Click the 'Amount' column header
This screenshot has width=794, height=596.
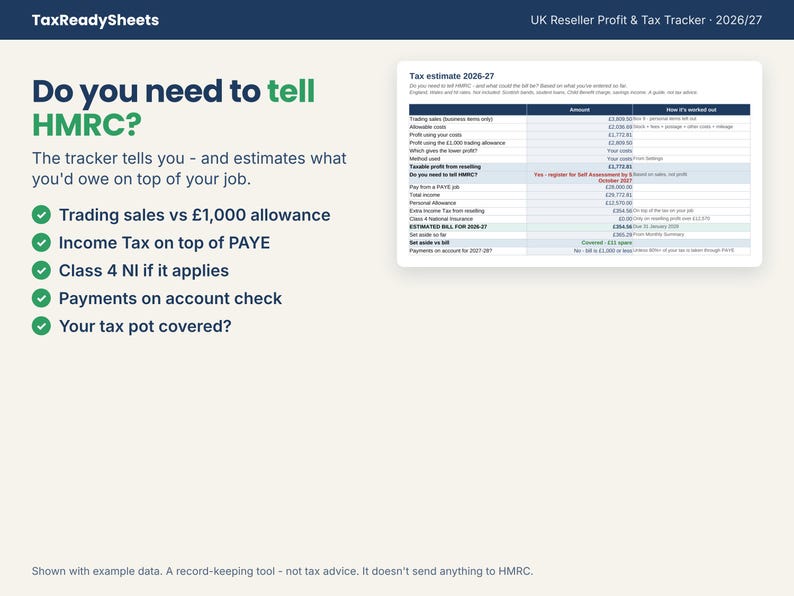point(579,109)
